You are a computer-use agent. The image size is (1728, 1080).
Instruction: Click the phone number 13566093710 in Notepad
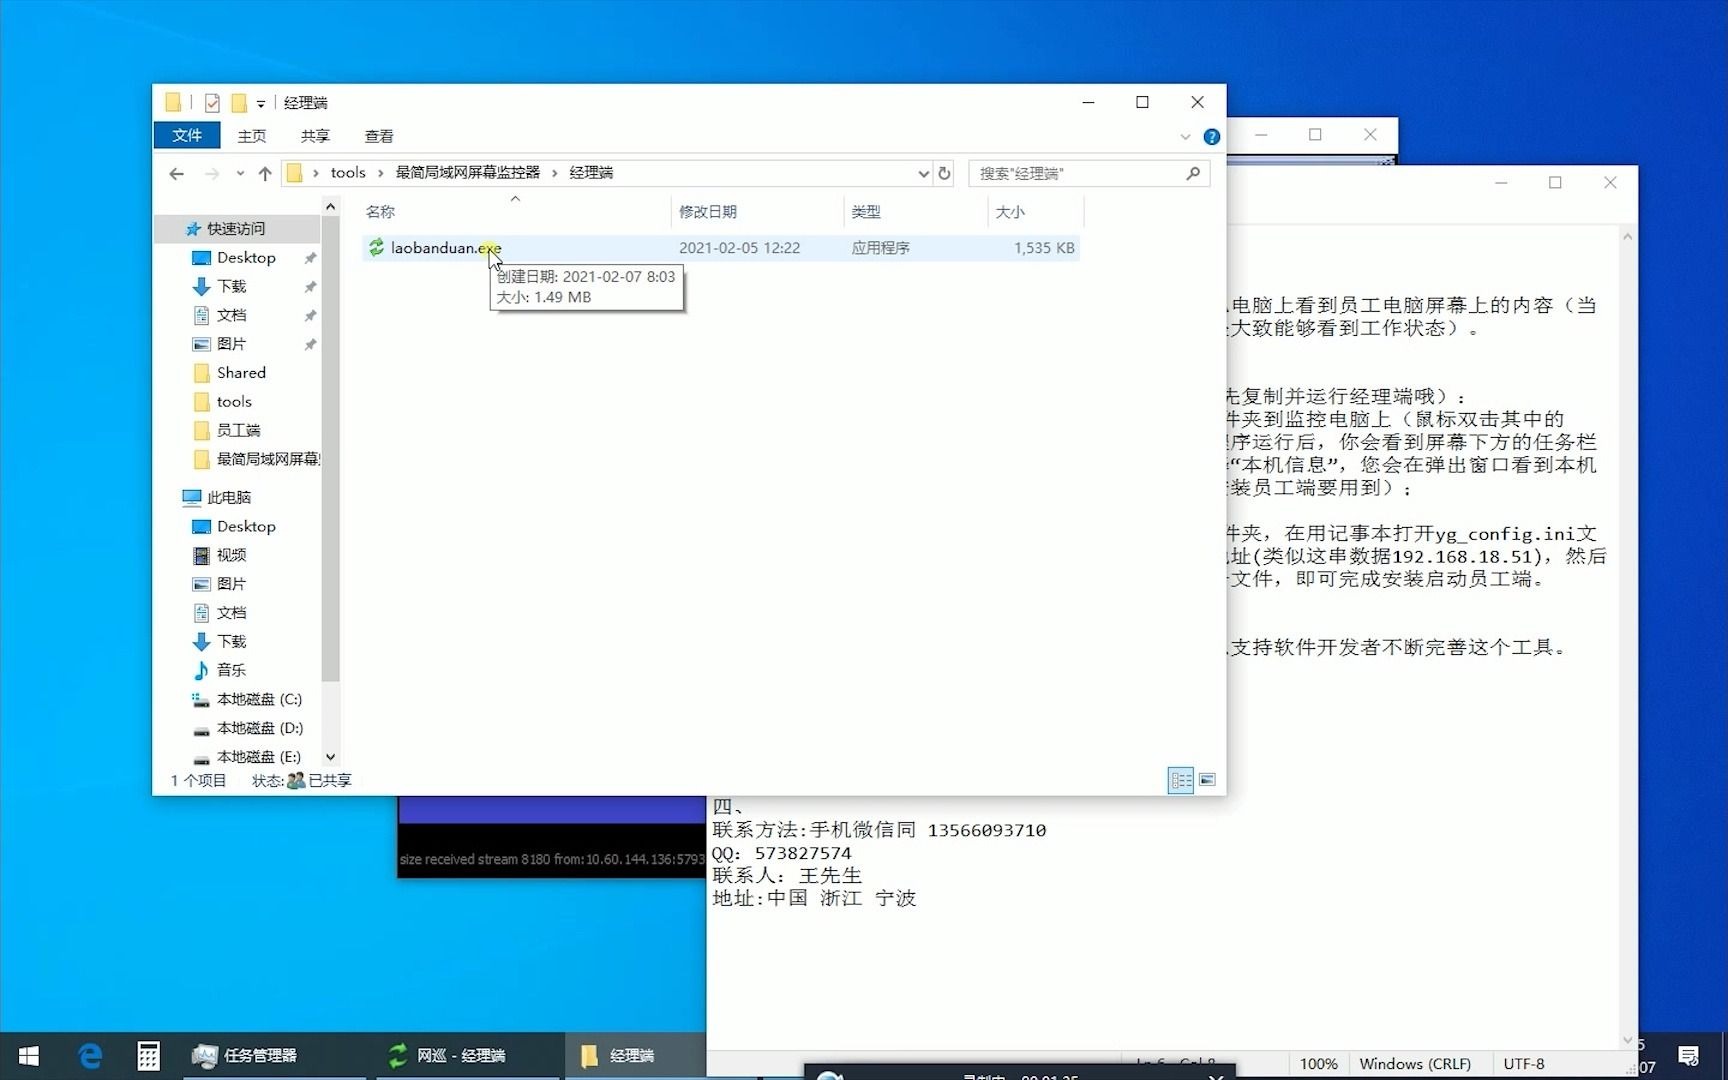point(987,830)
